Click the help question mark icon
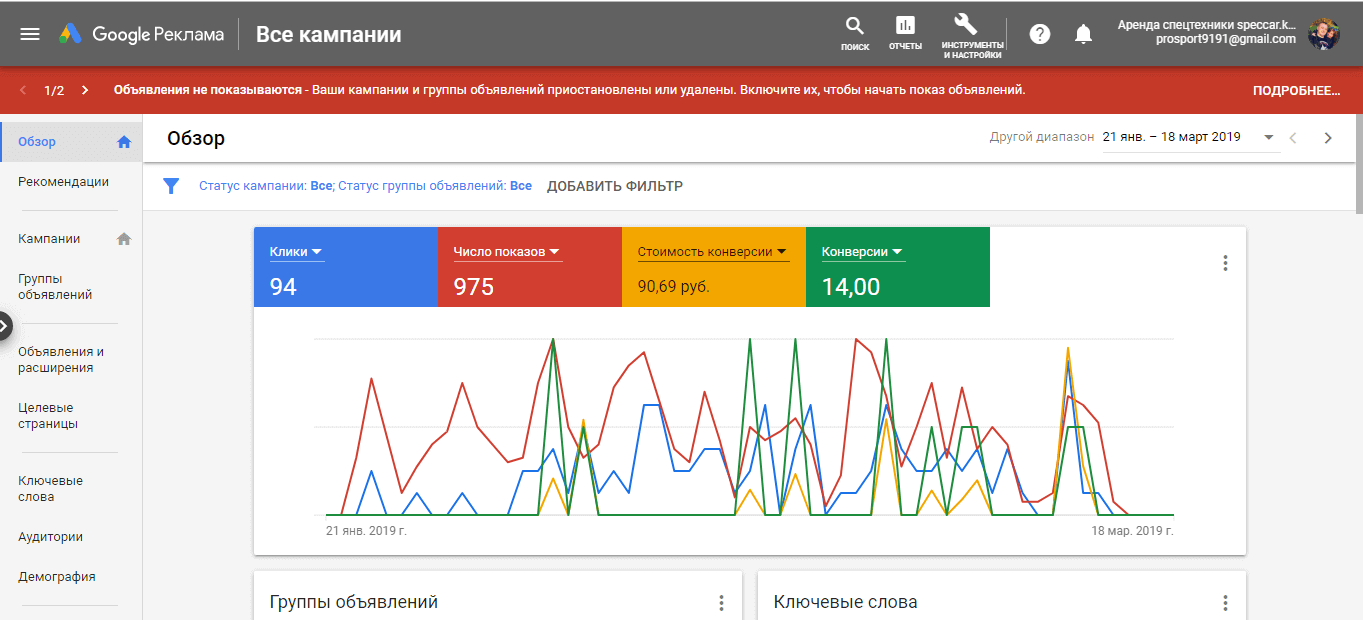 [x=1040, y=34]
